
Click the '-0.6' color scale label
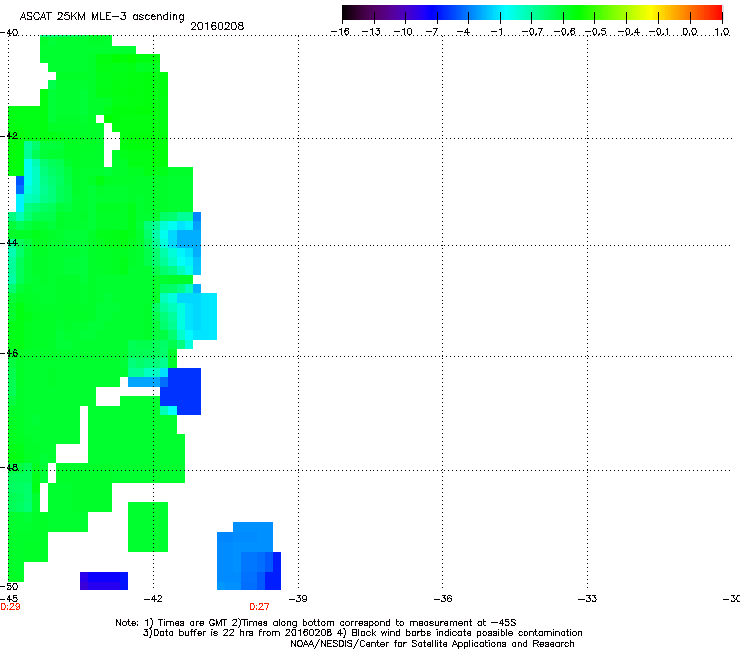pyautogui.click(x=564, y=32)
